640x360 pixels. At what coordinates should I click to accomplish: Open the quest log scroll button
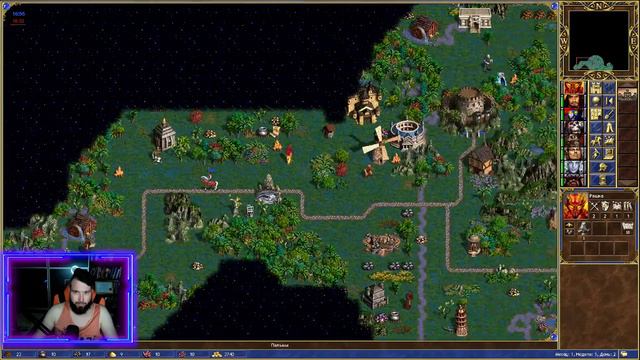tap(596, 114)
